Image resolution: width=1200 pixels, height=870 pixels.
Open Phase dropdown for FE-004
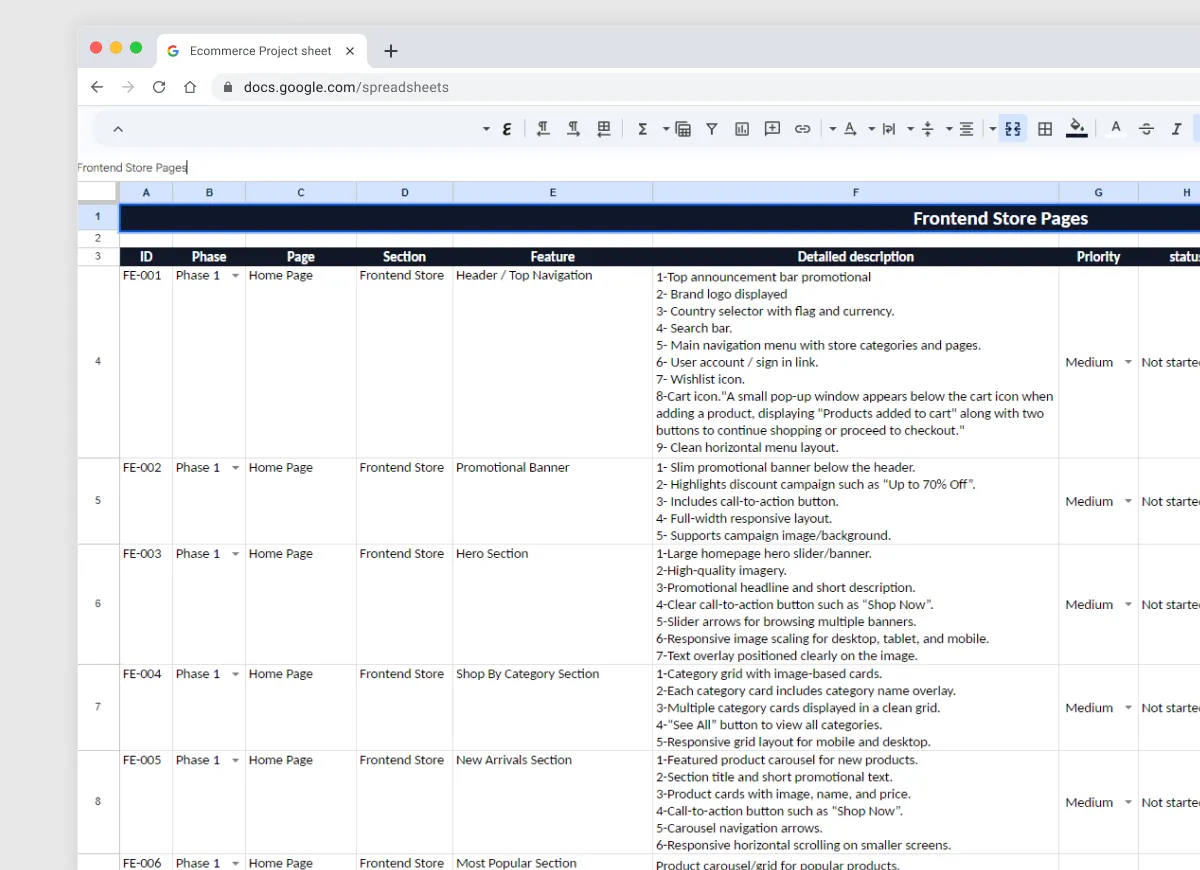coord(236,674)
